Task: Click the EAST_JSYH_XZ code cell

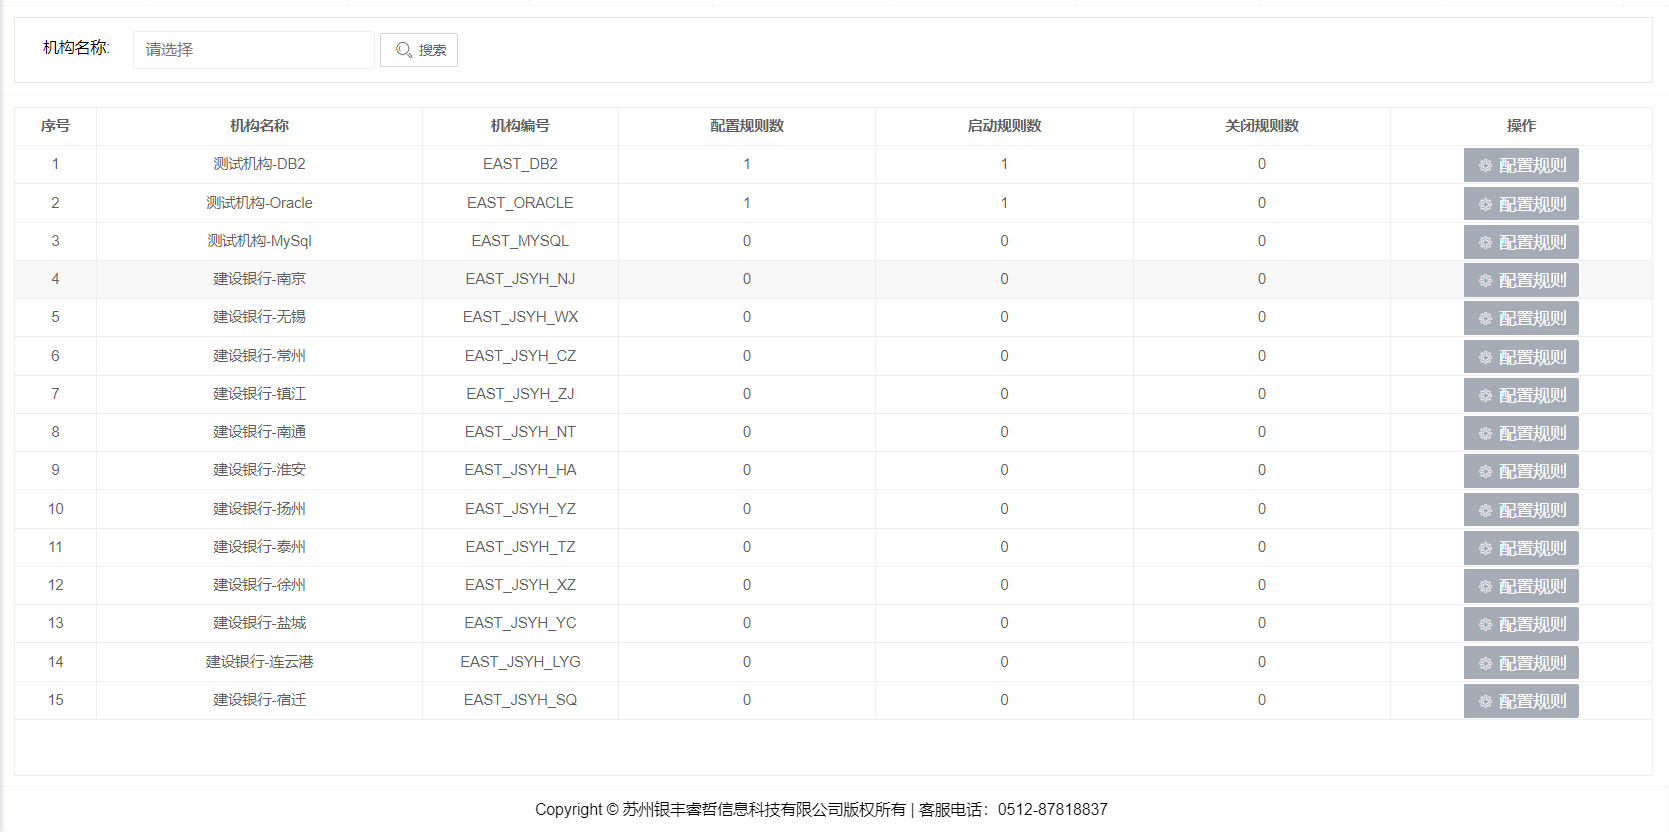Action: 520,585
